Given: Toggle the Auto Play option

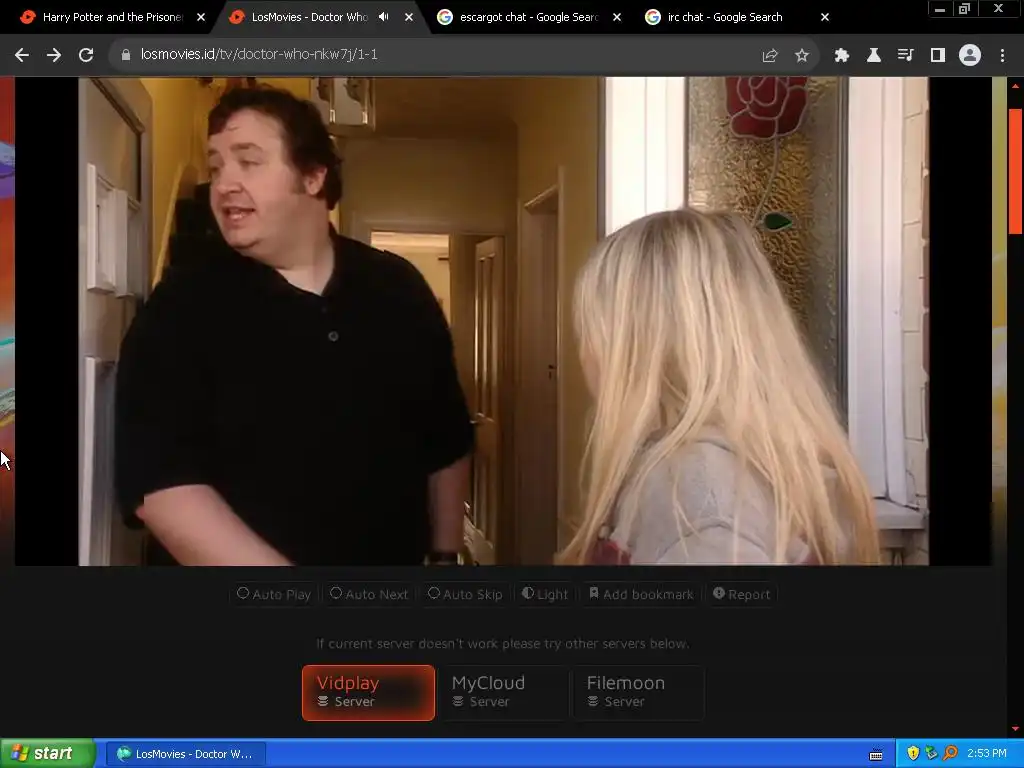Looking at the screenshot, I should pyautogui.click(x=274, y=594).
